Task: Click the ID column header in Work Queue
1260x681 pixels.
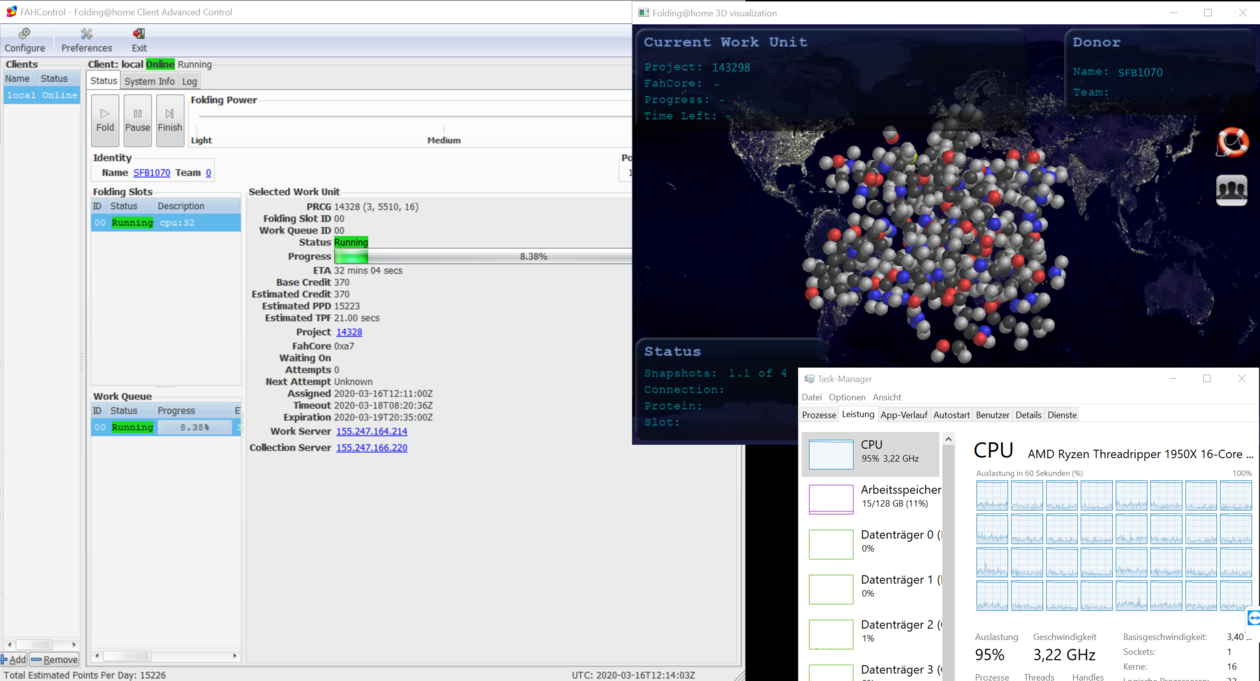Action: [97, 411]
